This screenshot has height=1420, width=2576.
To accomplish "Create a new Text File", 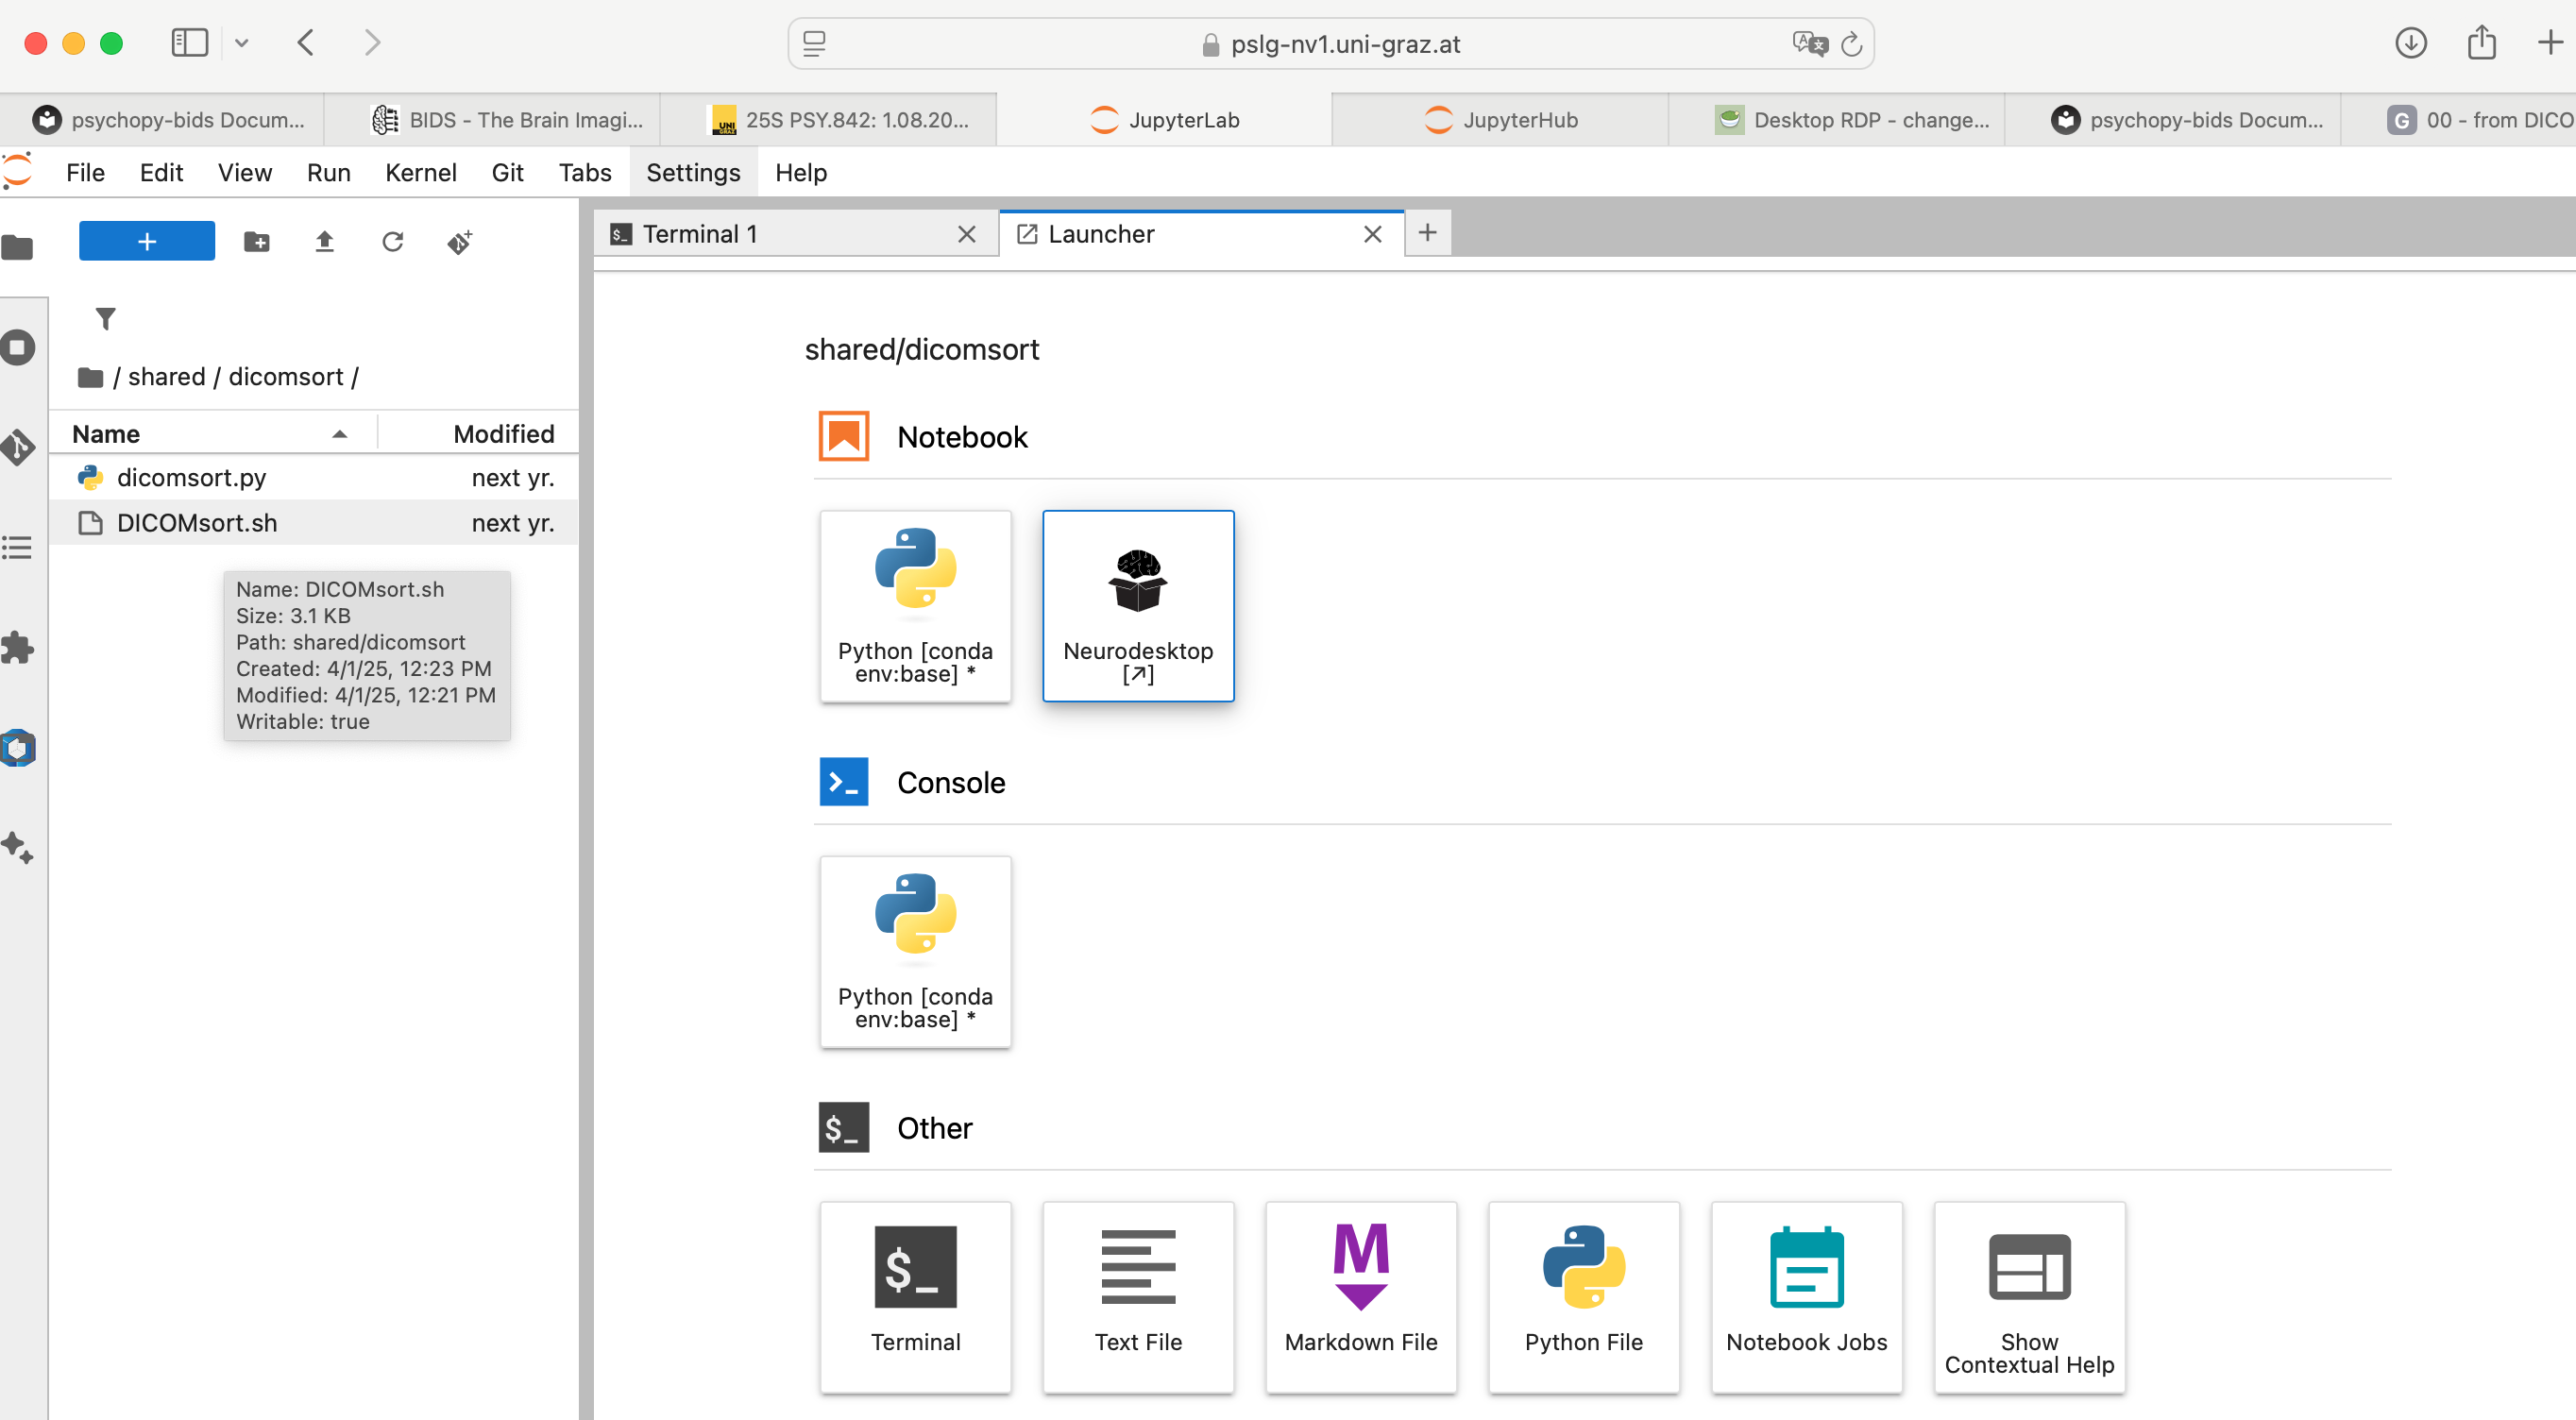I will point(1138,1297).
